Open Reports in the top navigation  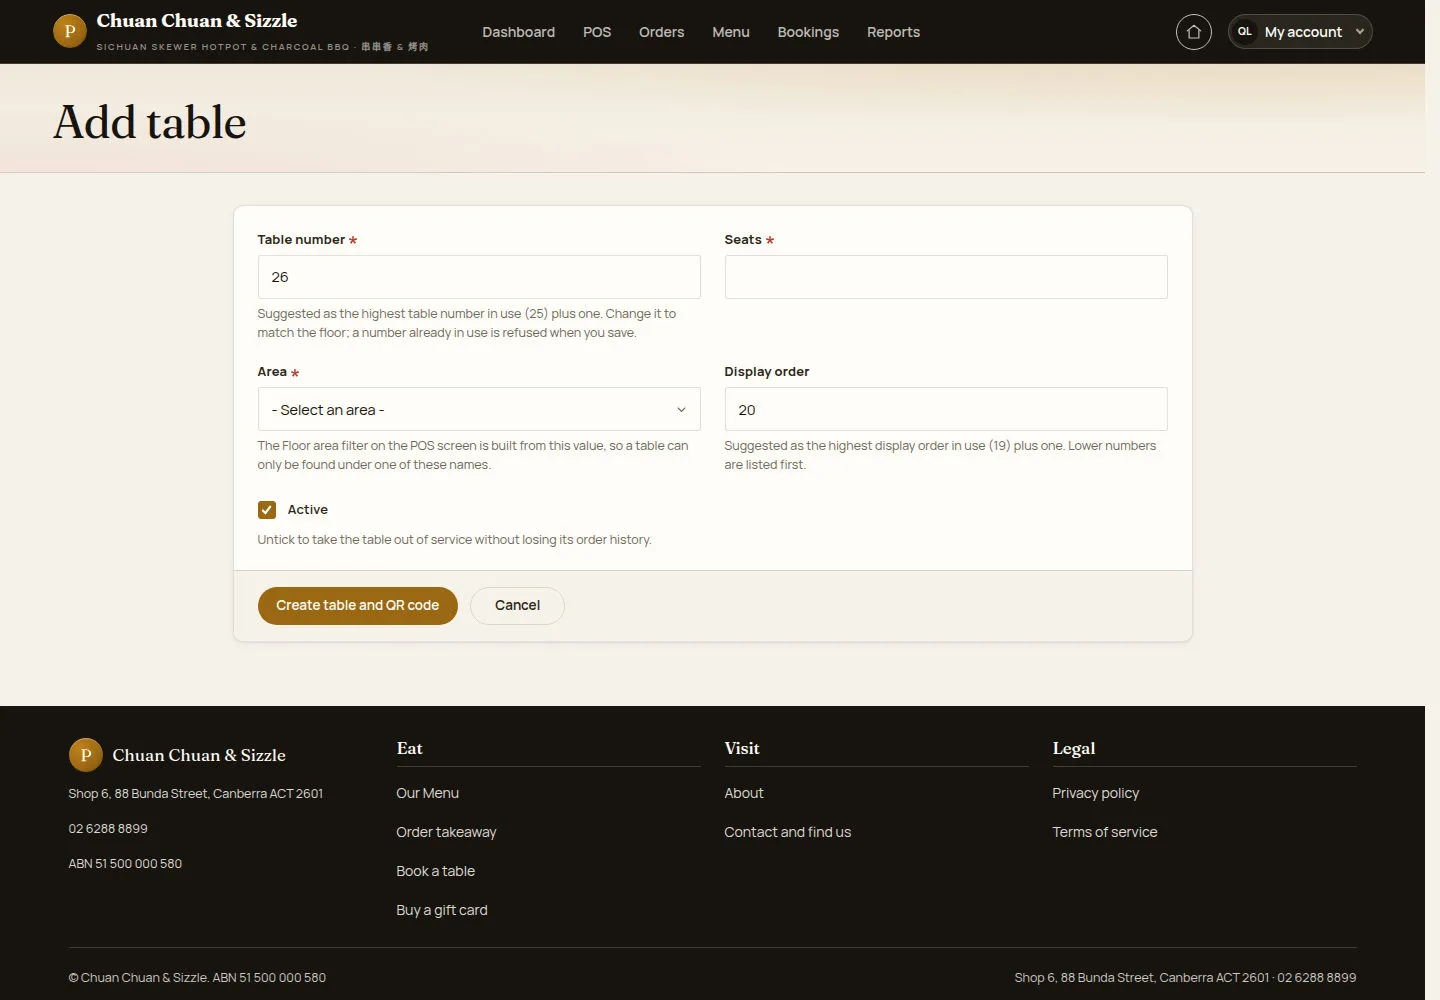pos(893,32)
